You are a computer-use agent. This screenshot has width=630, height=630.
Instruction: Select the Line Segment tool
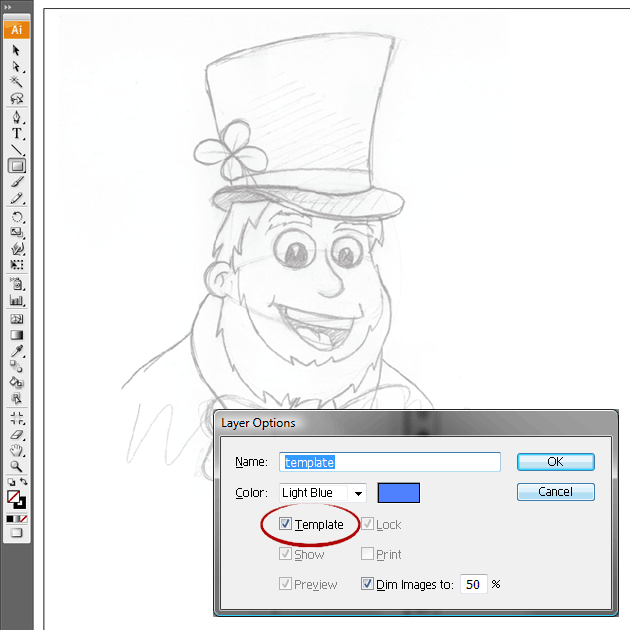16,149
